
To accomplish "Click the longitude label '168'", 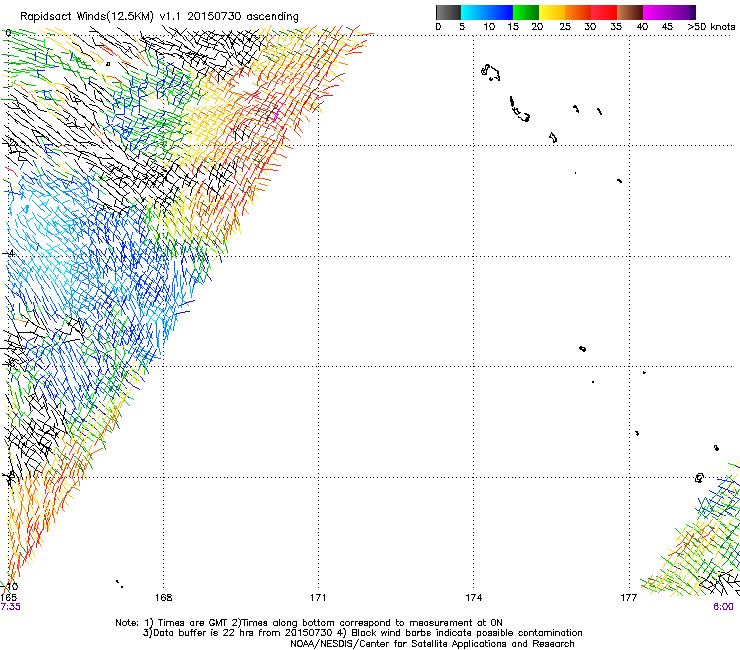I will pyautogui.click(x=163, y=598).
